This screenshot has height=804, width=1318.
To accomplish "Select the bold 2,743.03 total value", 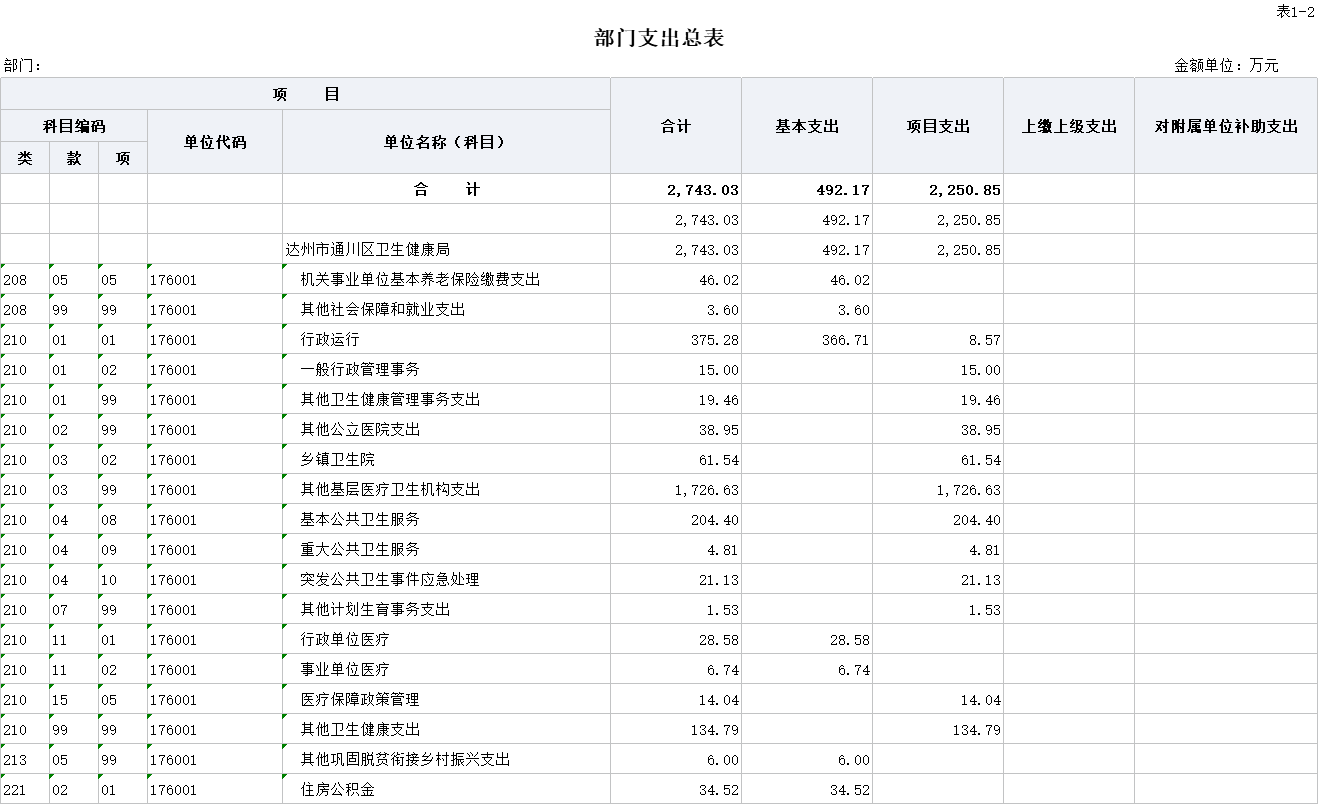I will [x=703, y=190].
